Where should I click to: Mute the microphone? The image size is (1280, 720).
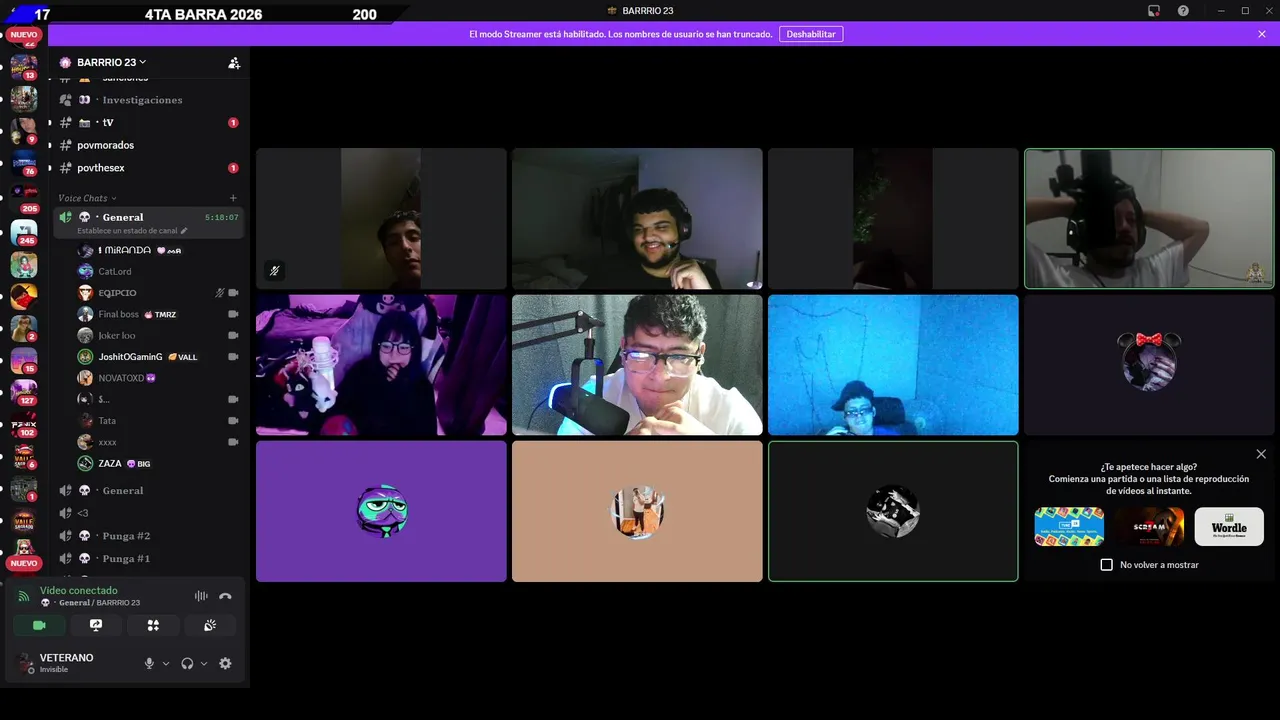149,663
